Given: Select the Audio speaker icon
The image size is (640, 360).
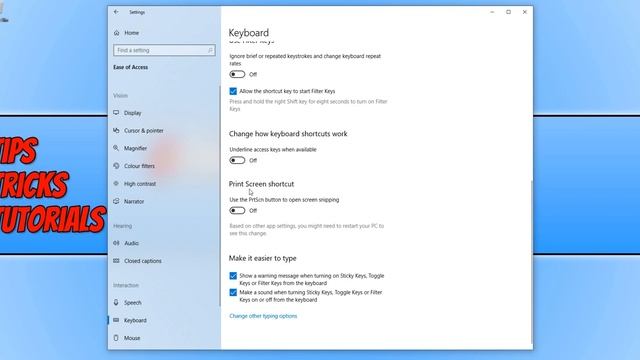Looking at the screenshot, I should (x=116, y=243).
